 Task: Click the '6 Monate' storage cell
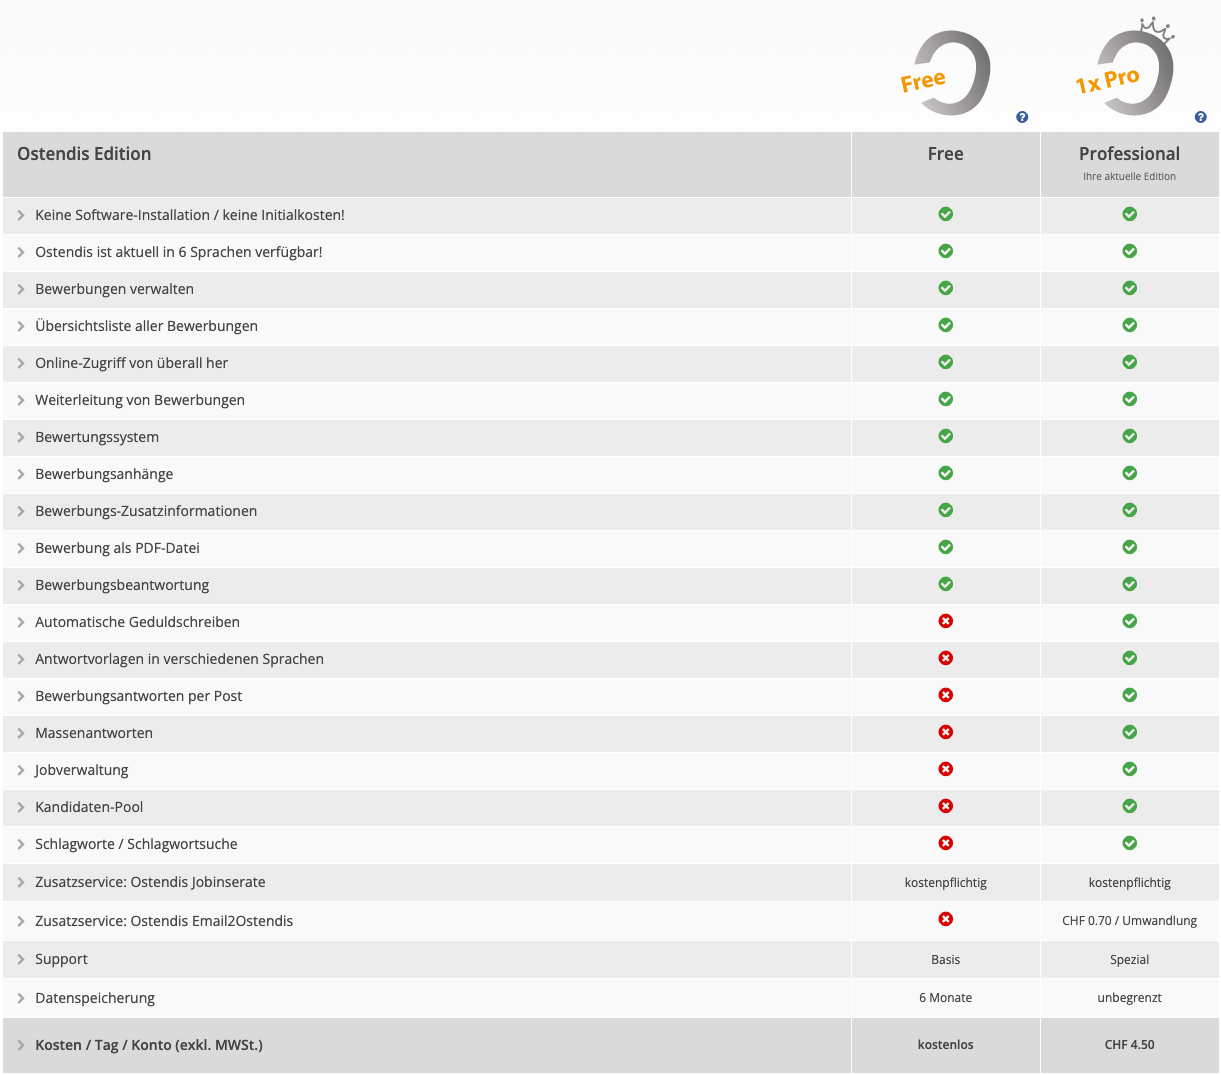946,998
